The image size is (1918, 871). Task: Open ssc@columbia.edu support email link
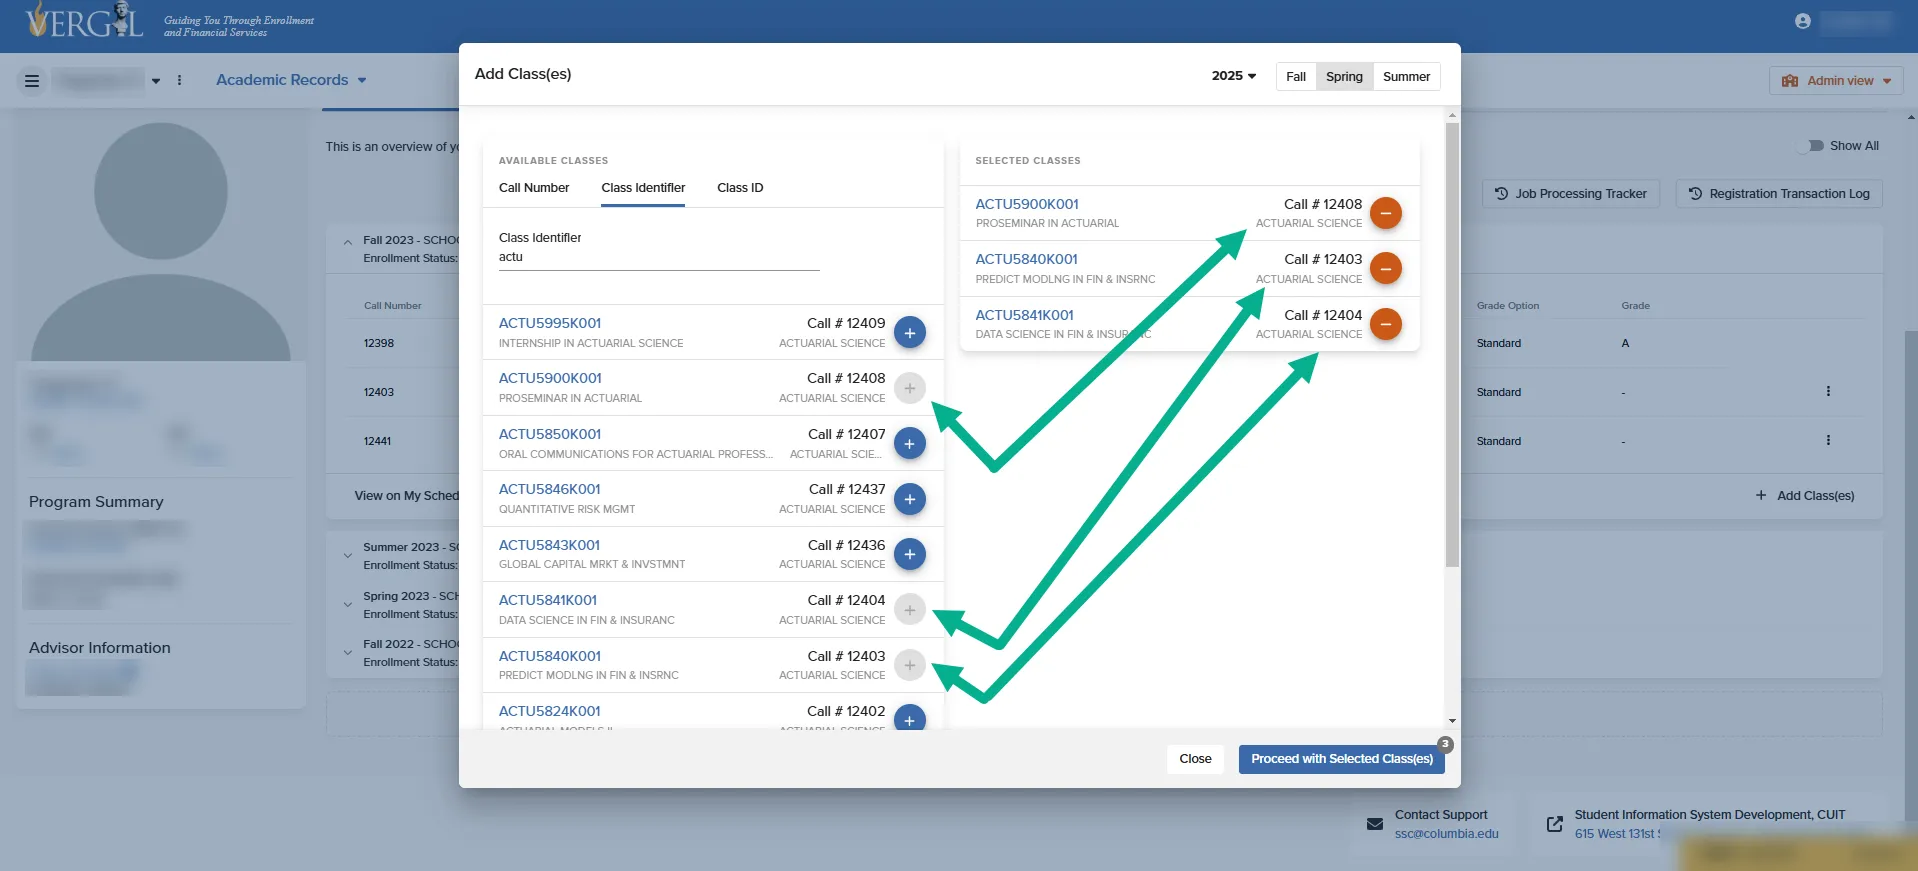coord(1446,834)
